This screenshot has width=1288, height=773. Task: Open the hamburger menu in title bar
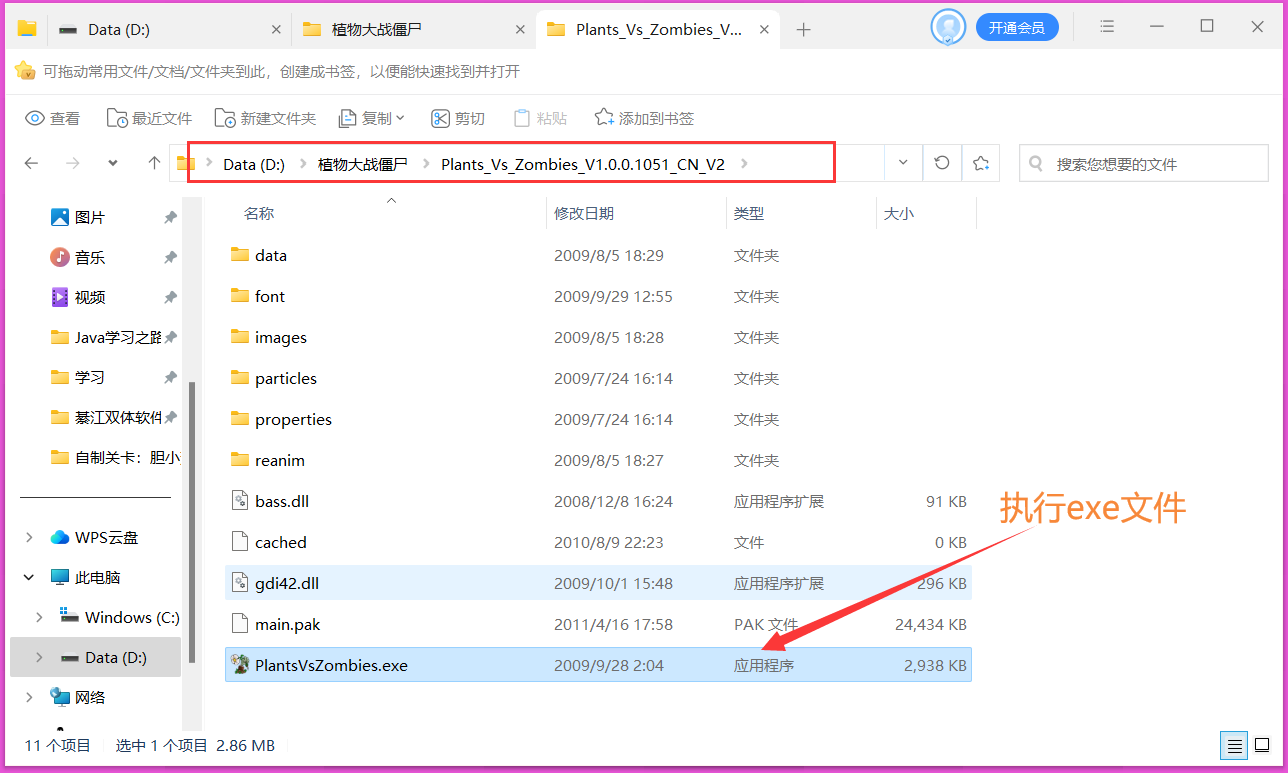click(1107, 27)
